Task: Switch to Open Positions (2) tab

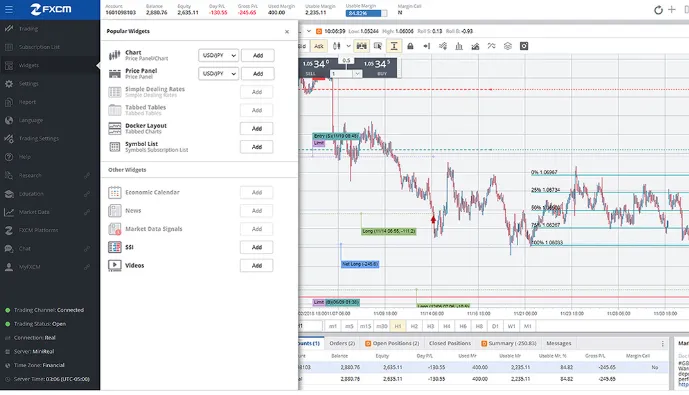Action: (x=392, y=344)
